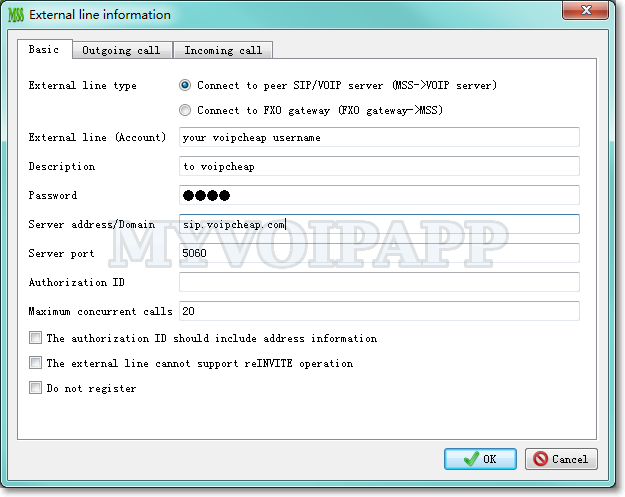Focus the Maximum concurrent calls field
625x497 pixels.
(x=379, y=311)
